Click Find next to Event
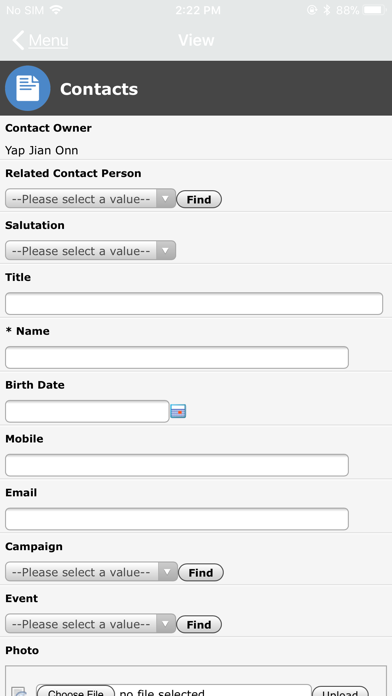The width and height of the screenshot is (392, 696). click(199, 625)
